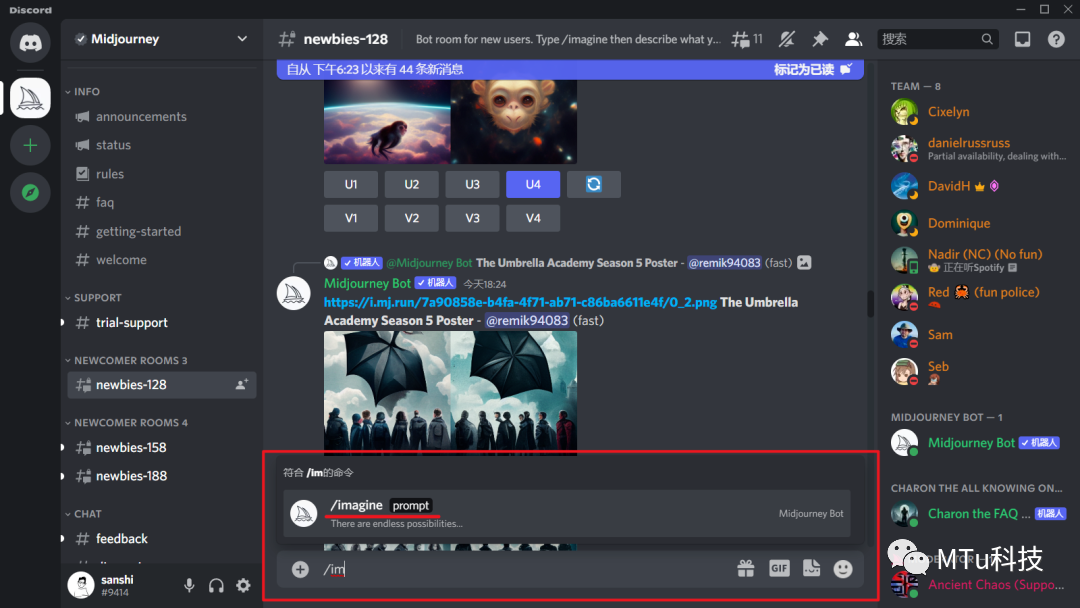Open the monkey space image grid
The width and height of the screenshot is (1080, 608).
[450, 121]
